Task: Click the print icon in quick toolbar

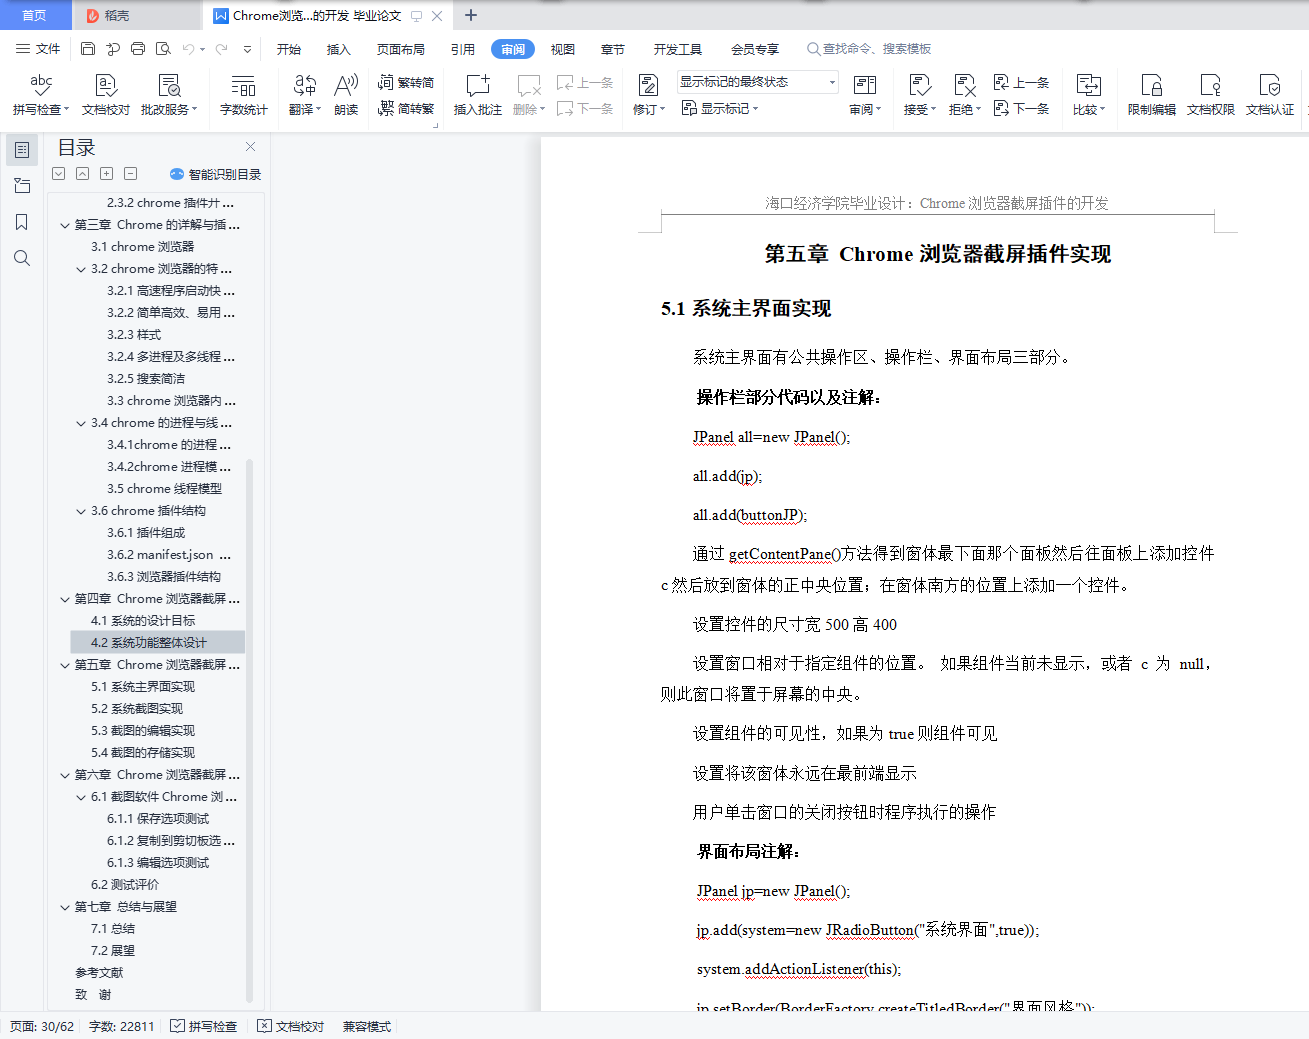Action: tap(138, 49)
